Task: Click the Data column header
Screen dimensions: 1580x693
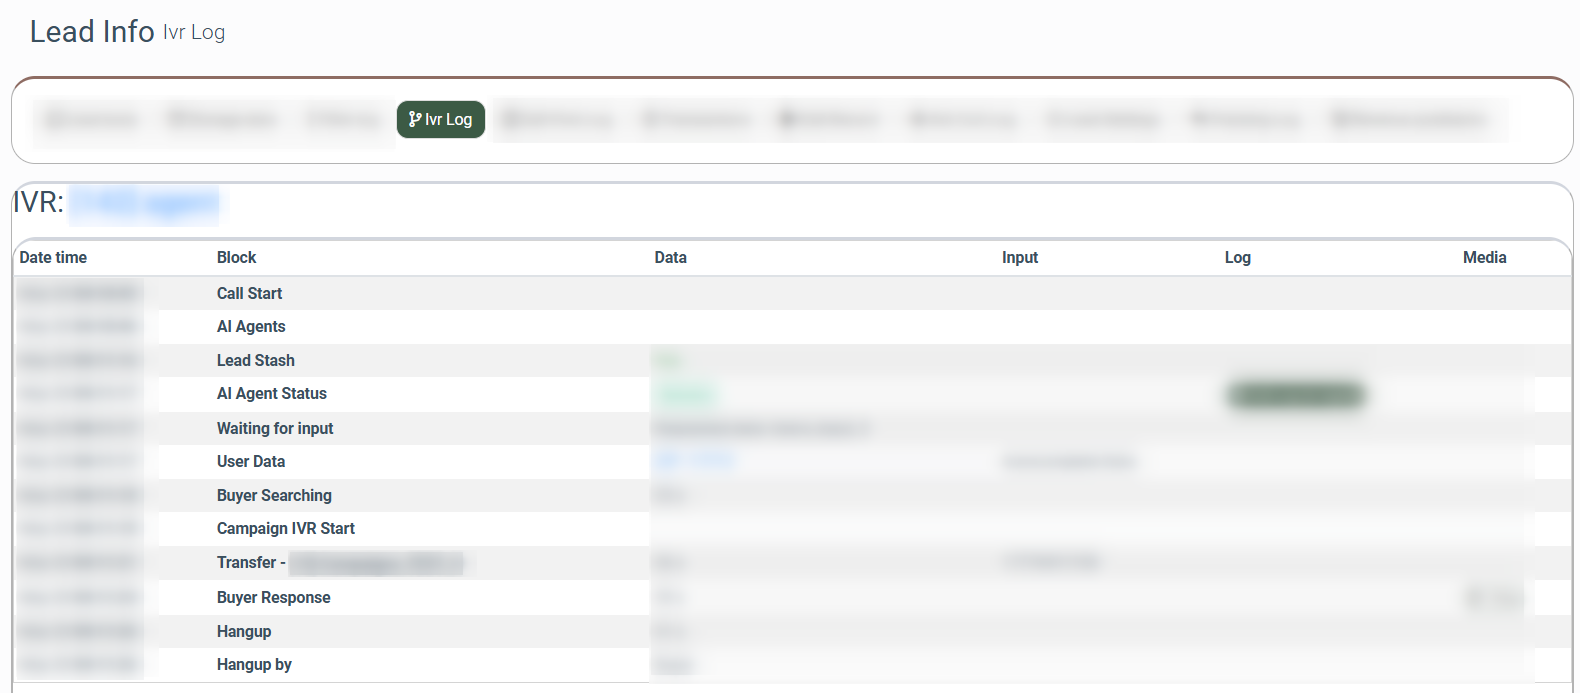Action: coord(670,257)
